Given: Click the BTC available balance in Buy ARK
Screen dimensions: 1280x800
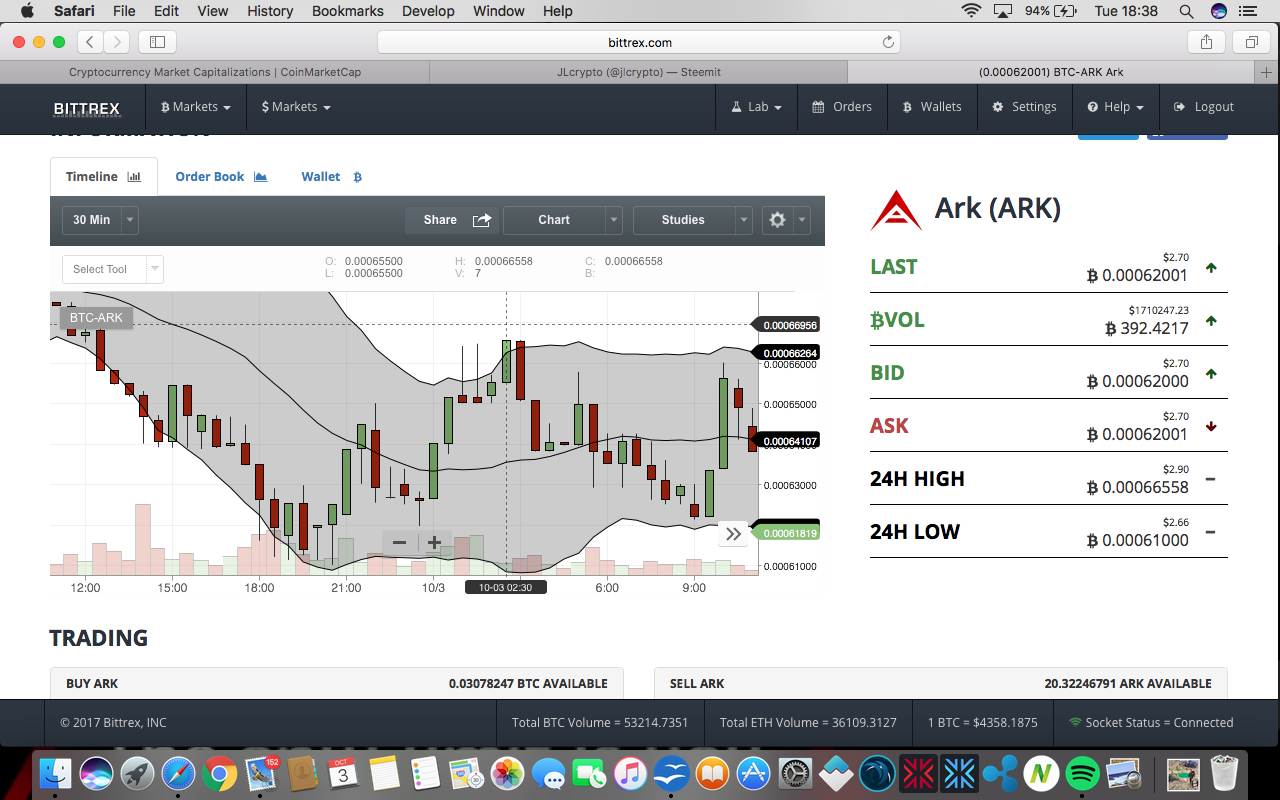Looking at the screenshot, I should pos(528,684).
